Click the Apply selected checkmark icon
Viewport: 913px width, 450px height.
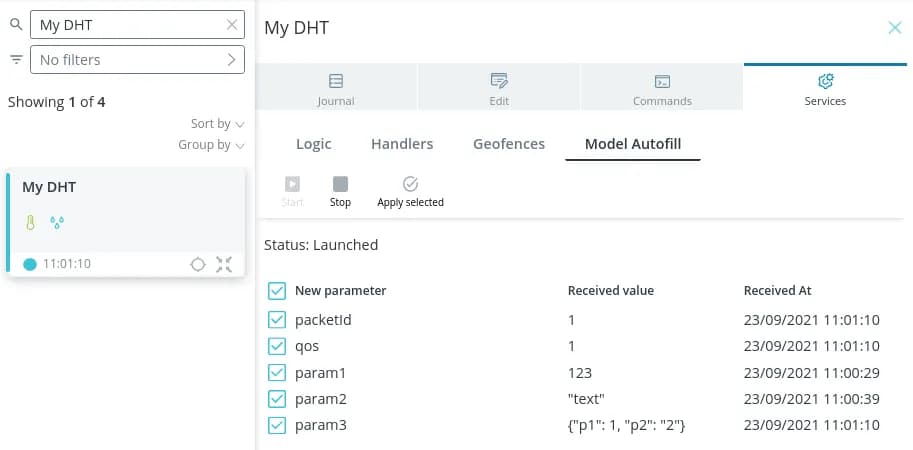pos(410,184)
